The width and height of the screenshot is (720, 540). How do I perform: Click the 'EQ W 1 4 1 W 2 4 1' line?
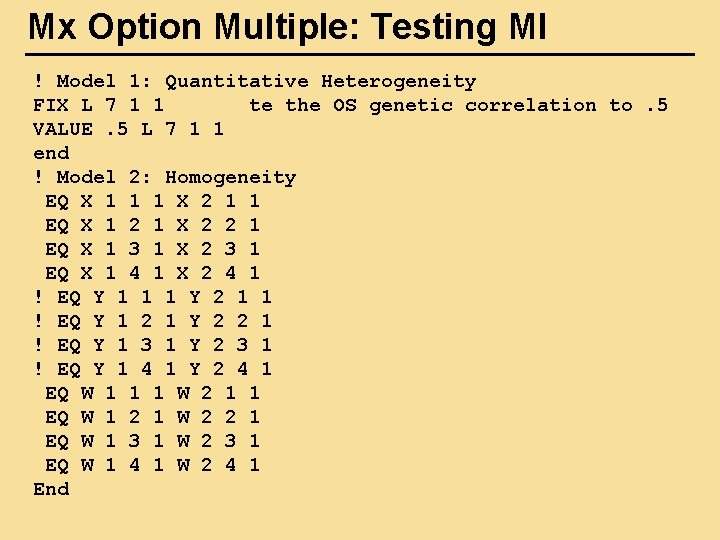coord(153,465)
